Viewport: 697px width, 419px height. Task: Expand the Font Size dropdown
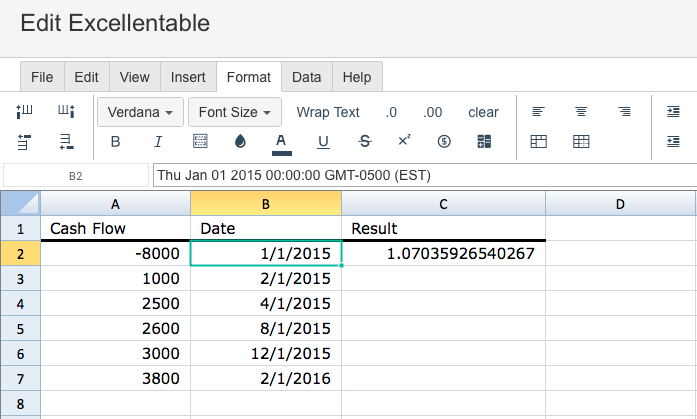235,112
